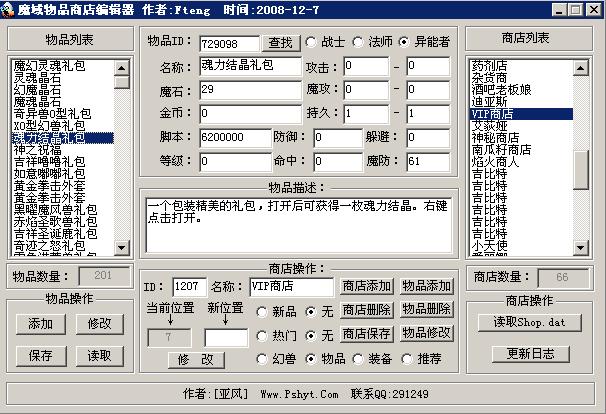Click the 新位置 position input box
Viewport: 606px width, 414px height.
[x=226, y=337]
